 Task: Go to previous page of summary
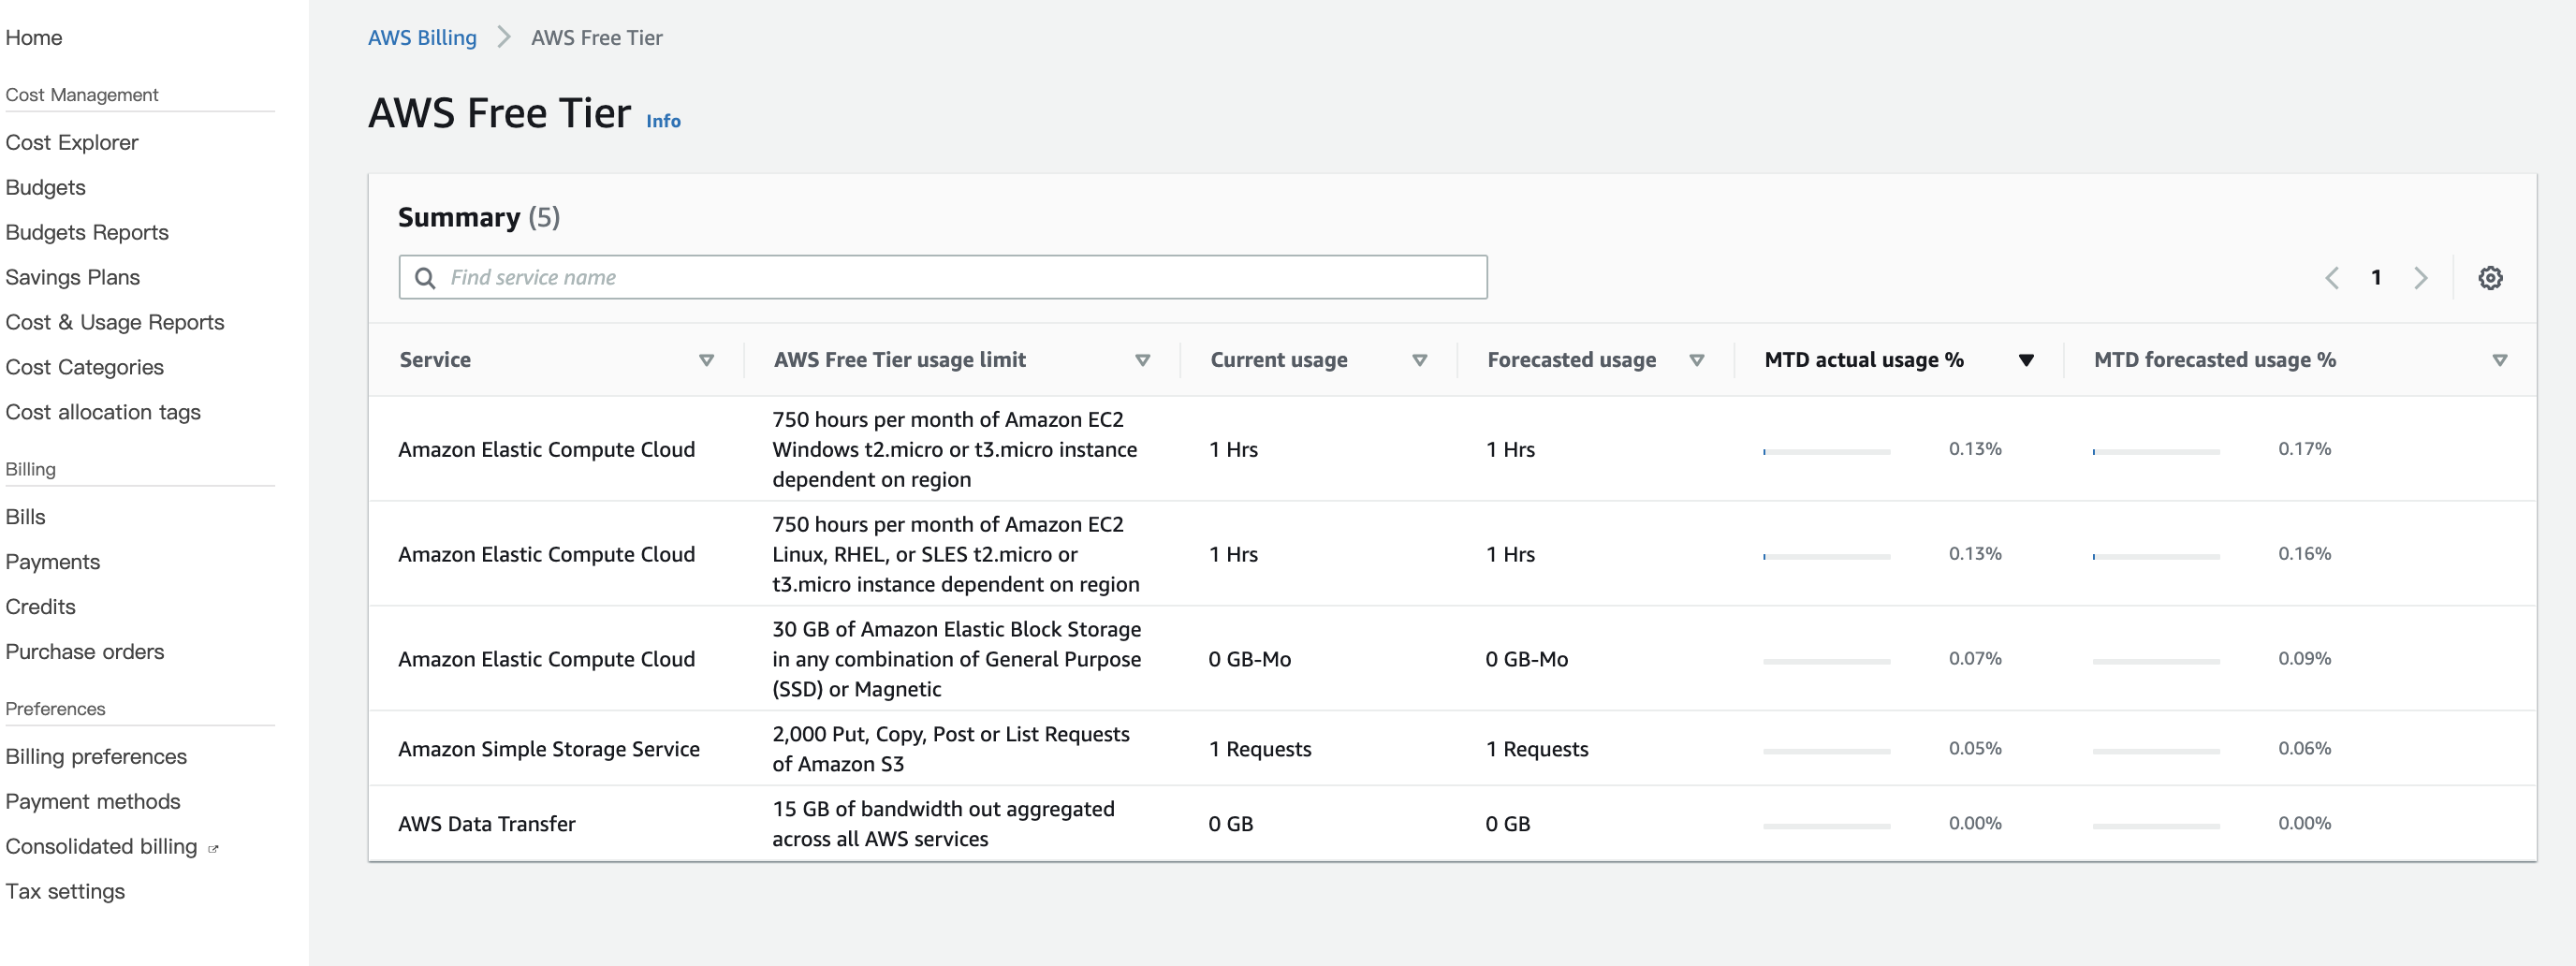2332,278
